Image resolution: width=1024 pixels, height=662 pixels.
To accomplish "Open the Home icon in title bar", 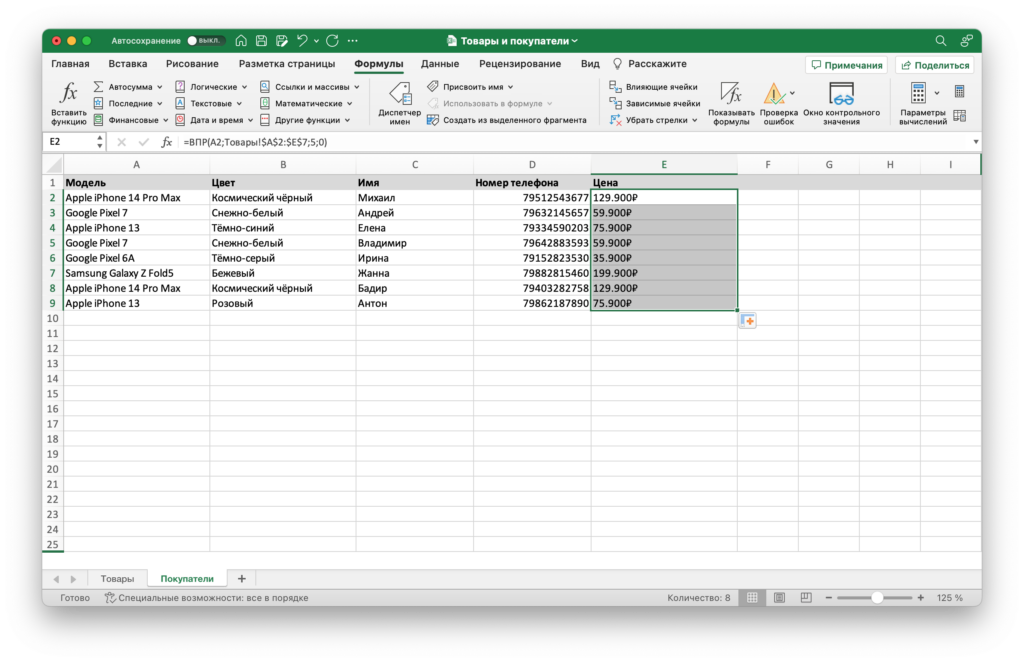I will point(241,40).
